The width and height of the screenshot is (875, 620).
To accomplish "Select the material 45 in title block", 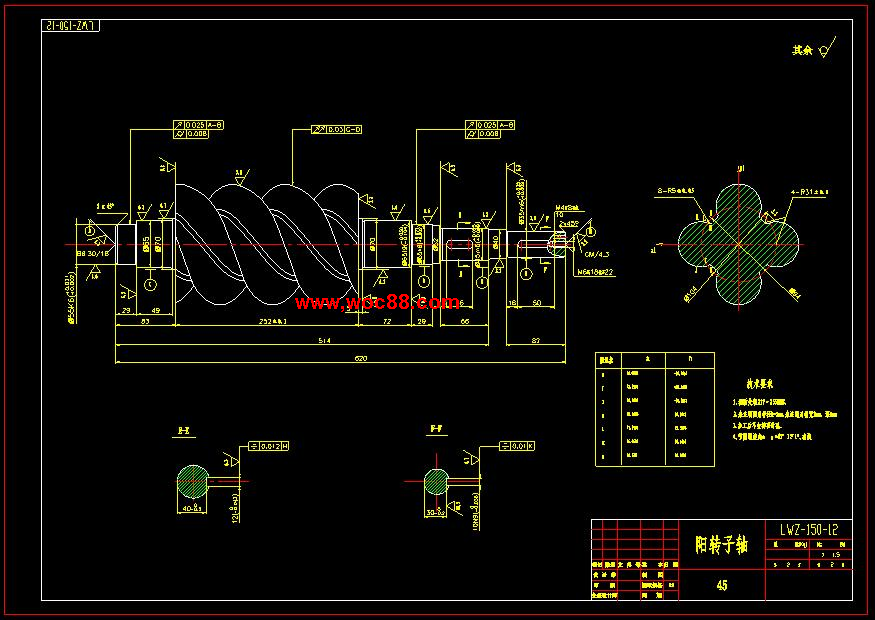I will pyautogui.click(x=722, y=585).
